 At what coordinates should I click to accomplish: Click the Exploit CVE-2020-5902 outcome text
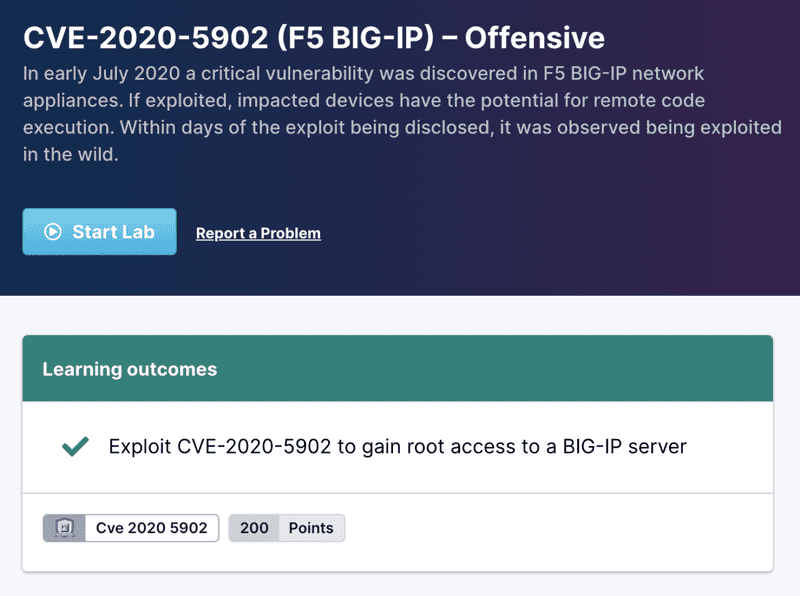397,447
